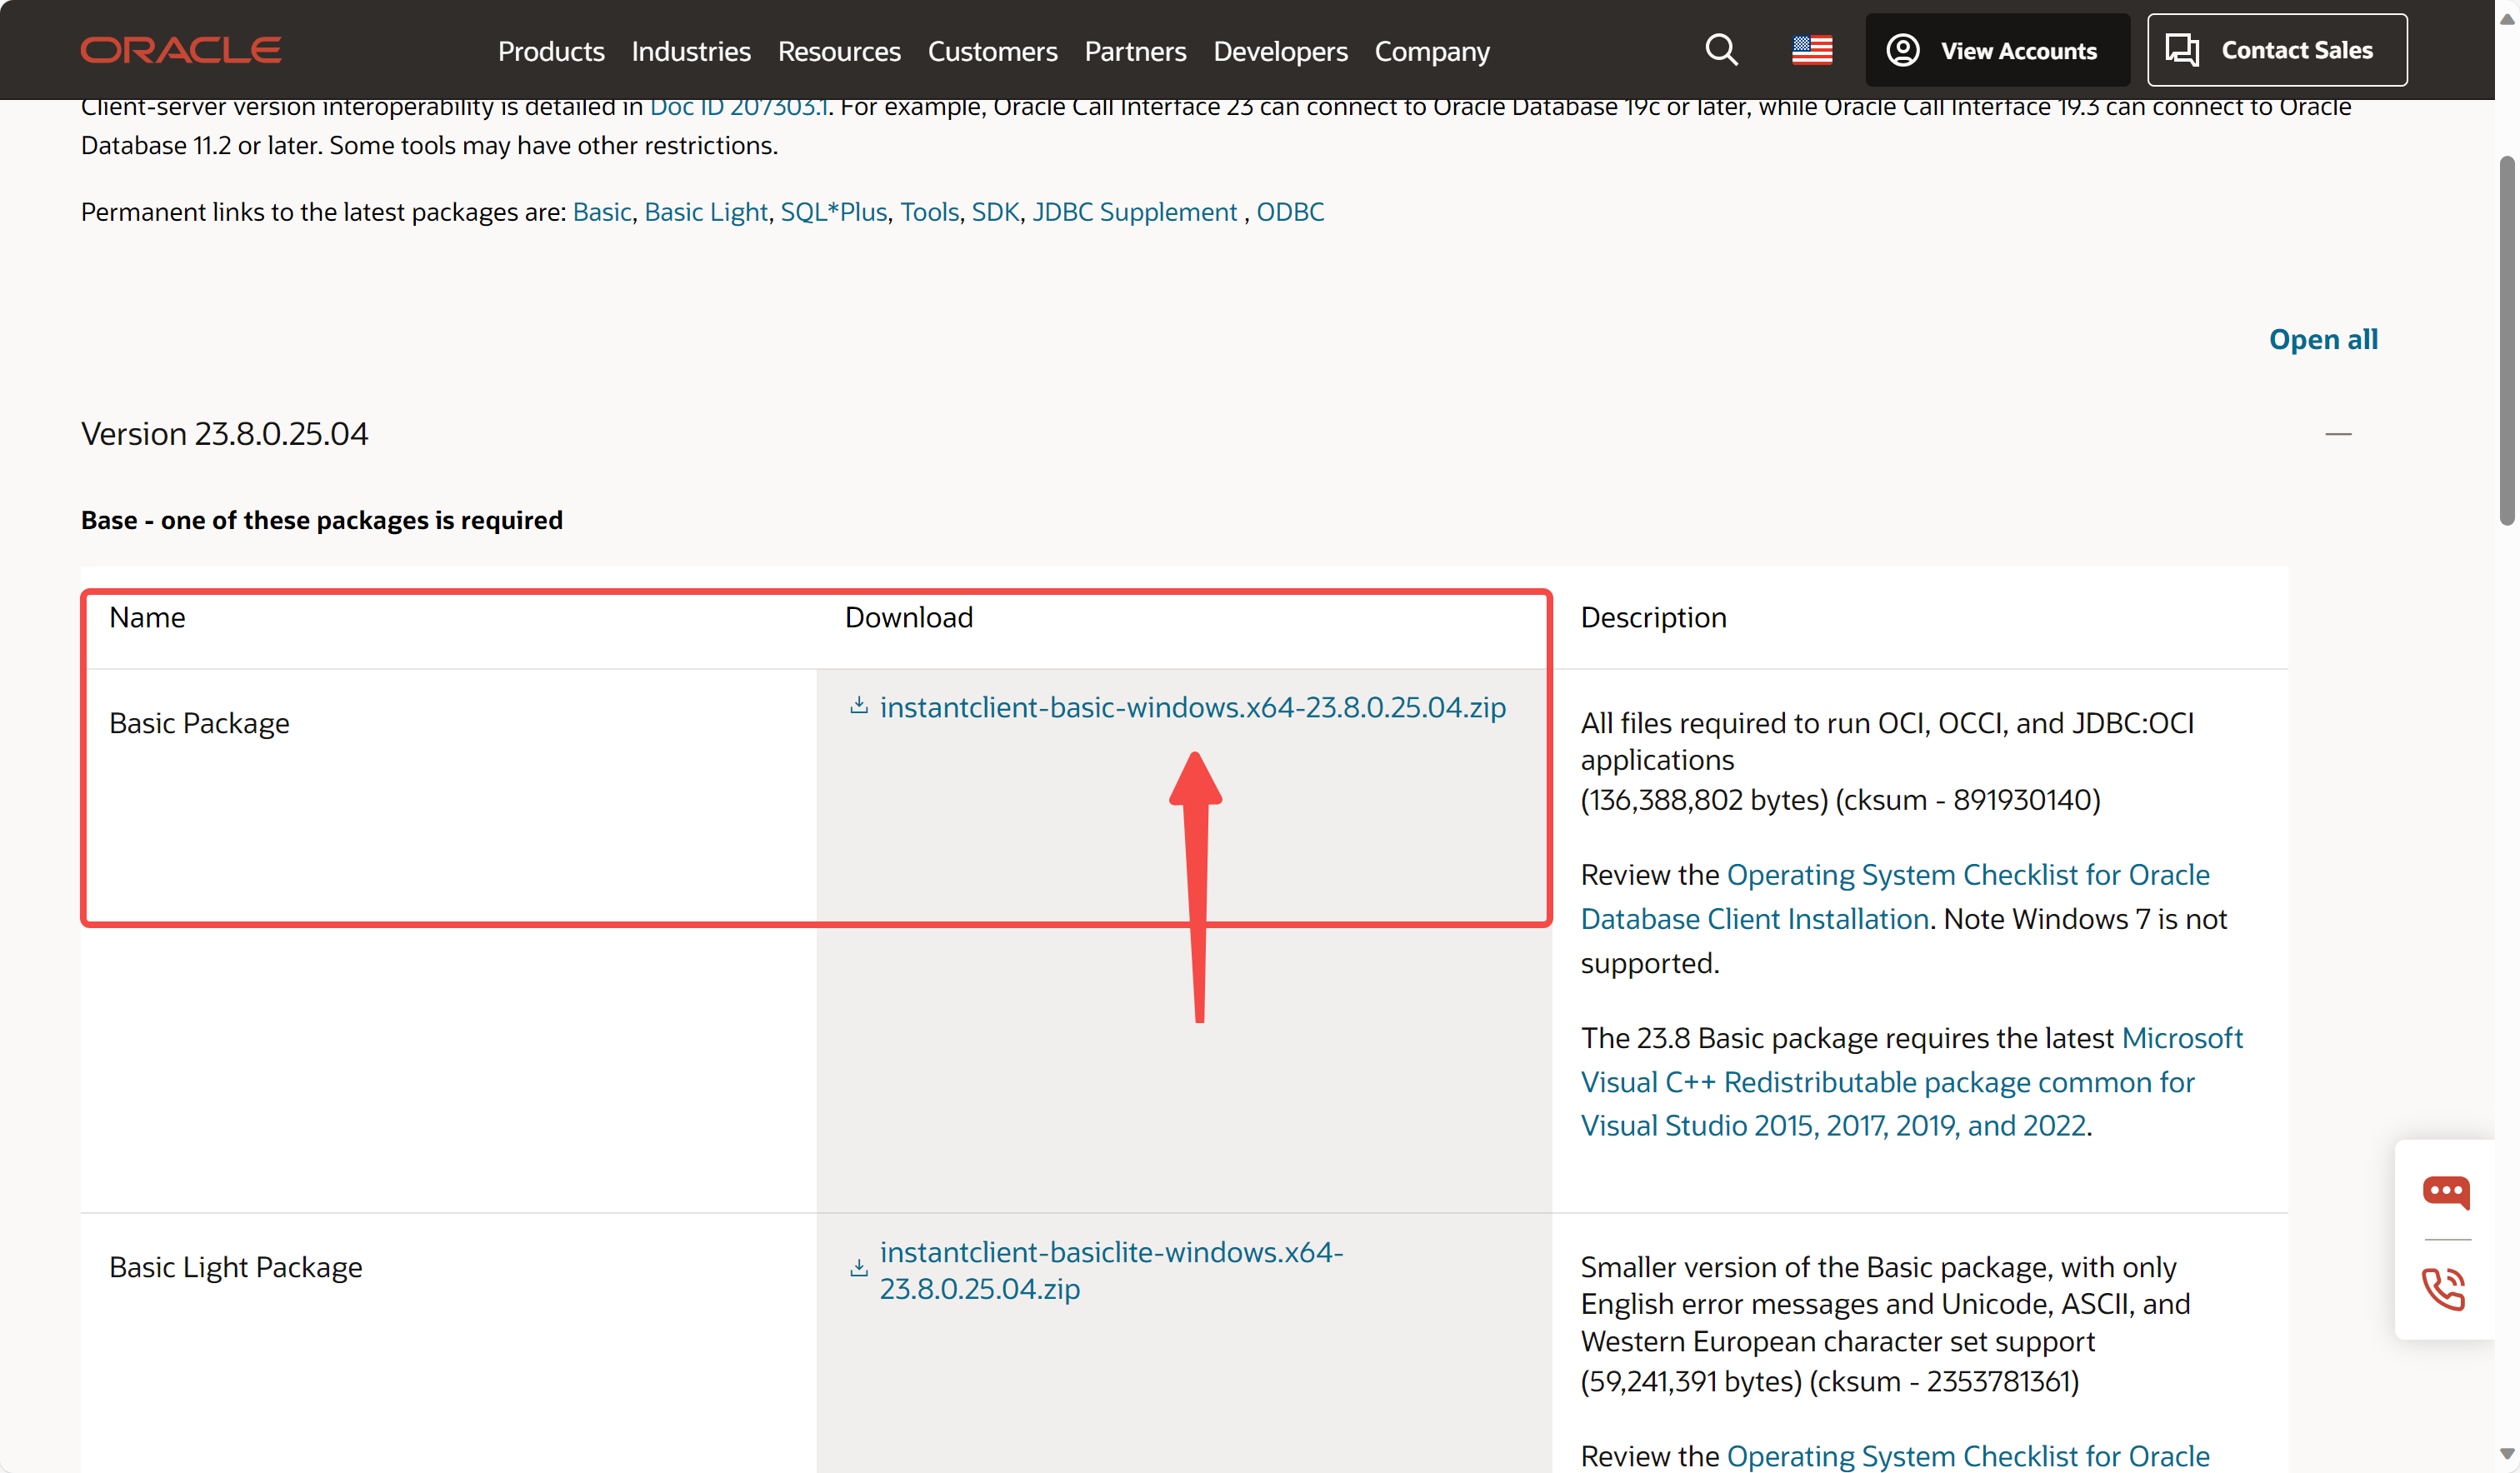Image resolution: width=2520 pixels, height=1473 pixels.
Task: Open the Doc ID 207303.1 link
Action: [739, 106]
